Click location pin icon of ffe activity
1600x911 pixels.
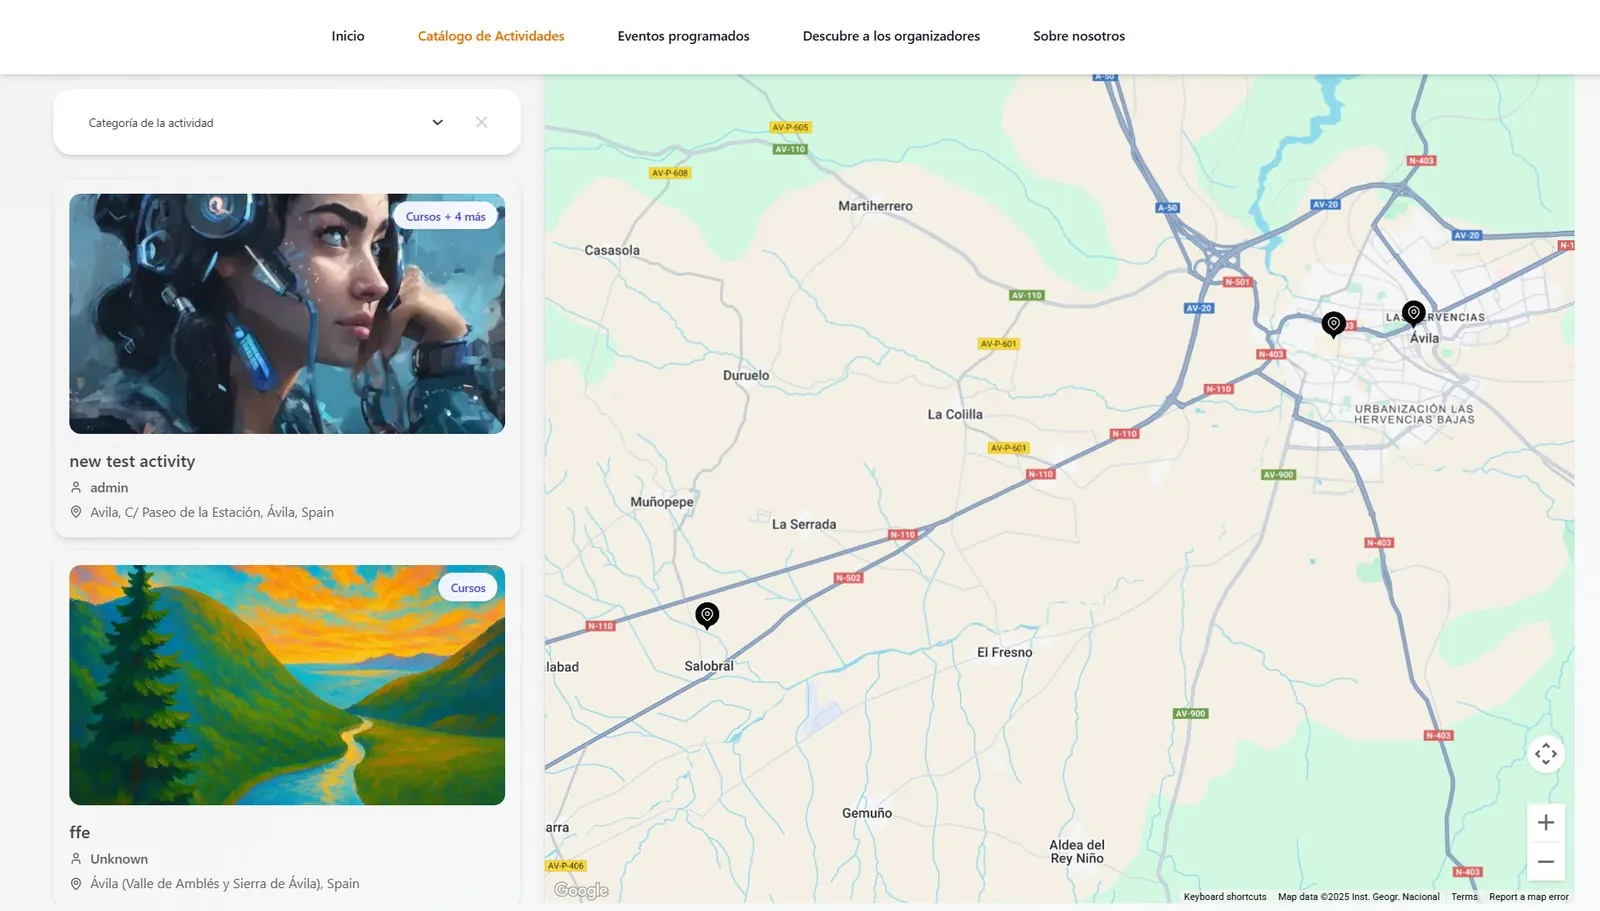pyautogui.click(x=76, y=884)
